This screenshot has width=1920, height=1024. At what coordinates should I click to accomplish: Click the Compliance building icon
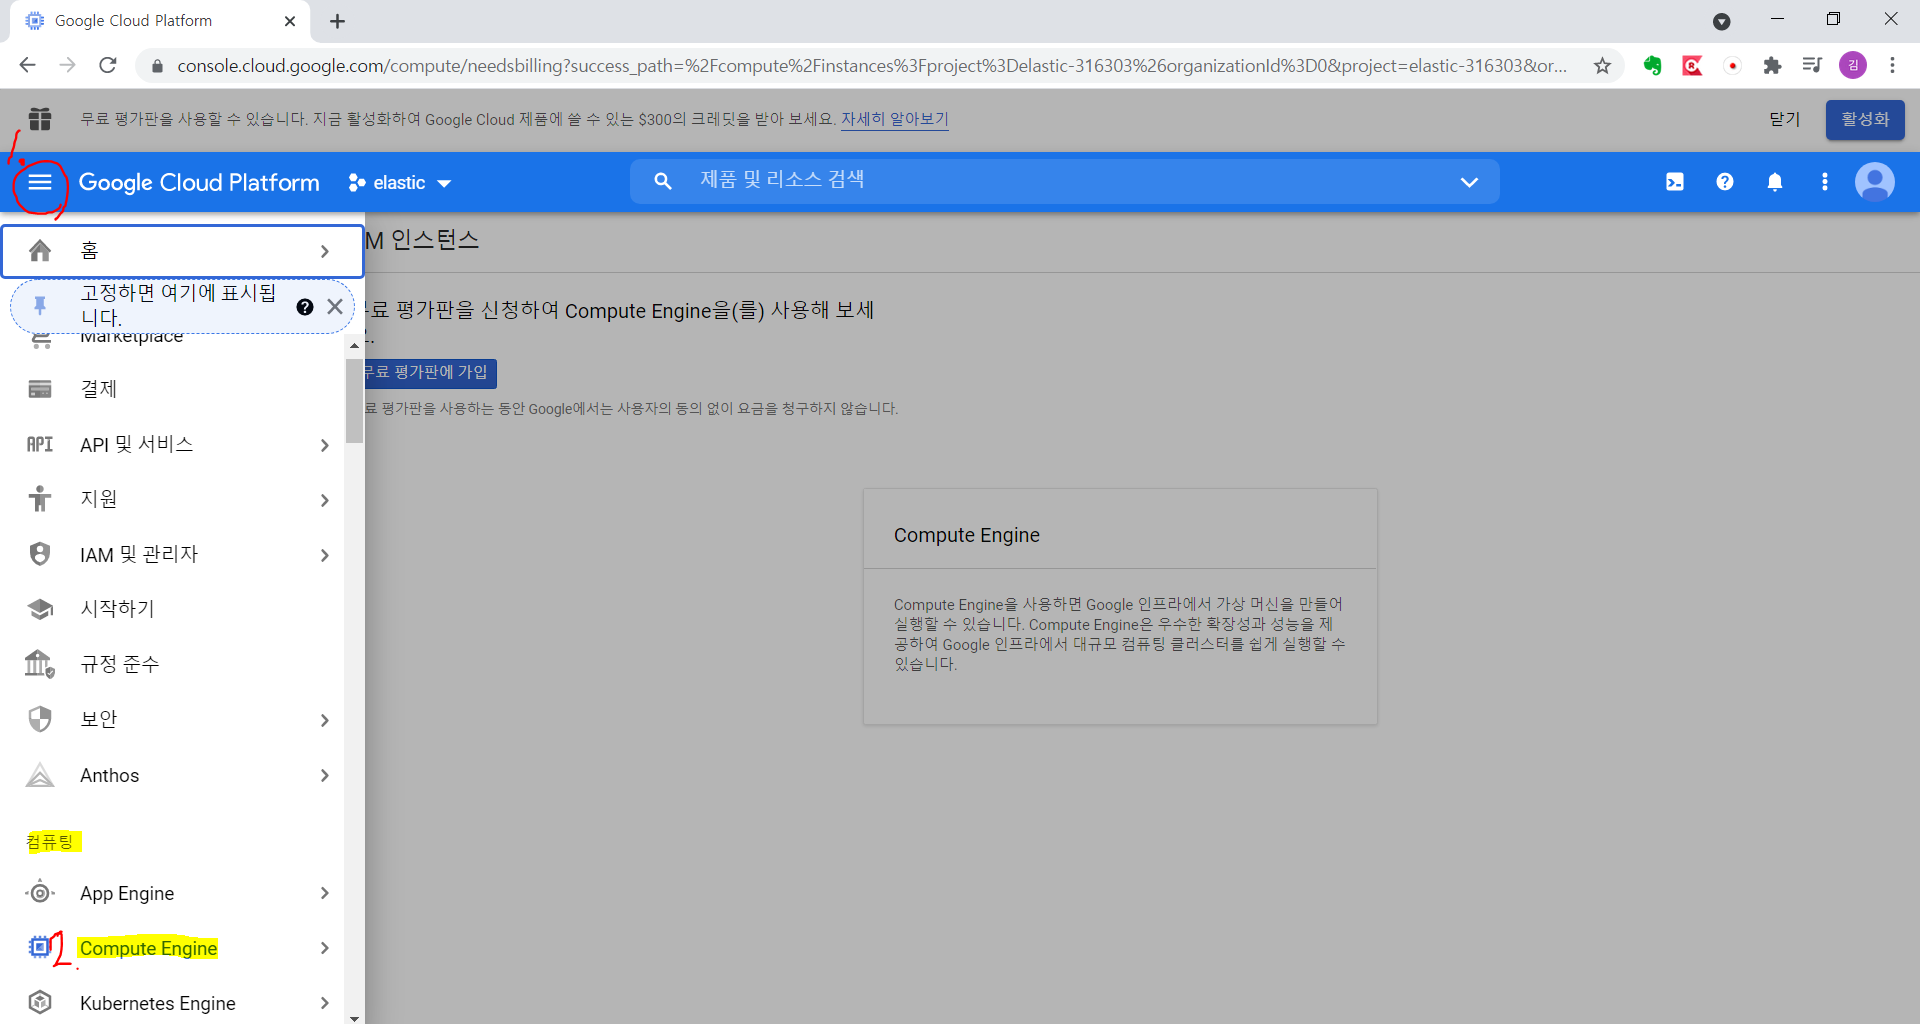tap(40, 664)
